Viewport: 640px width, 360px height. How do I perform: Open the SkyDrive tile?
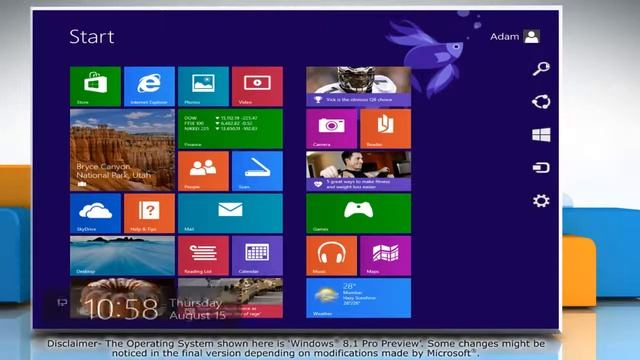coord(95,213)
